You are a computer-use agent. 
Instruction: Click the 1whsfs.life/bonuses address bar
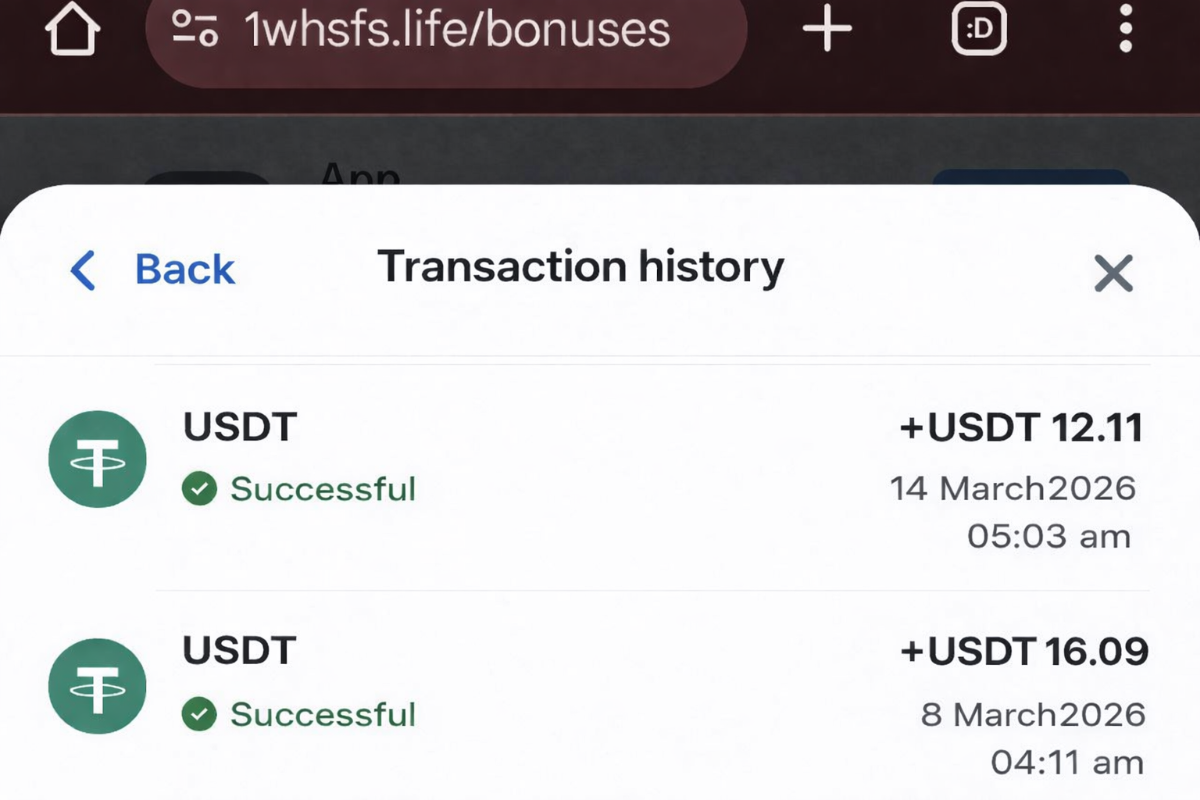pyautogui.click(x=457, y=30)
